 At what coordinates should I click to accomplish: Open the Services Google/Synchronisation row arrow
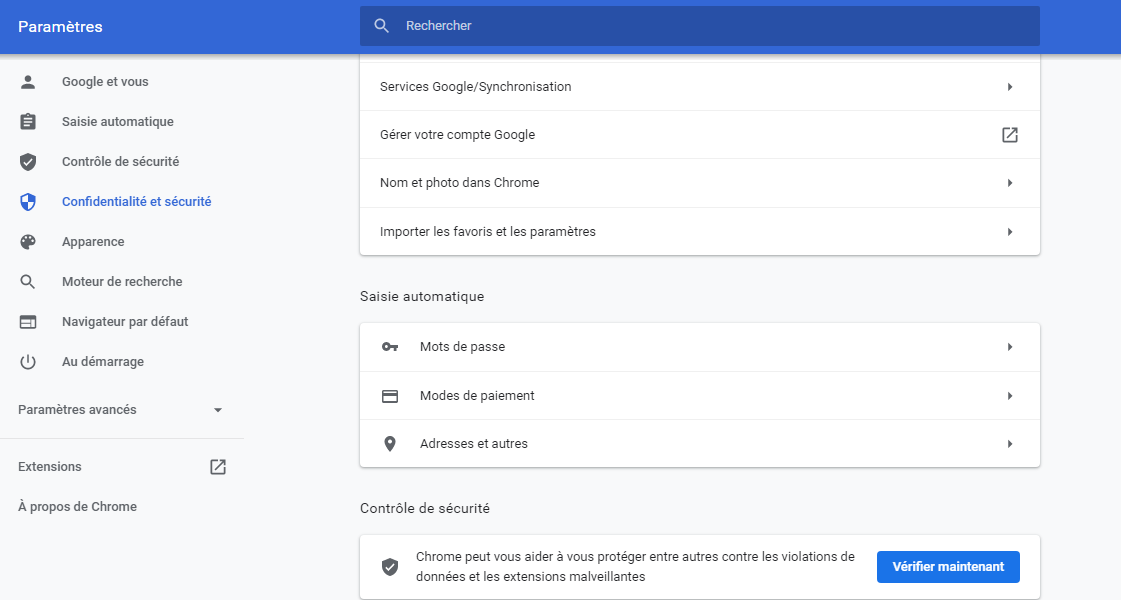point(1010,87)
